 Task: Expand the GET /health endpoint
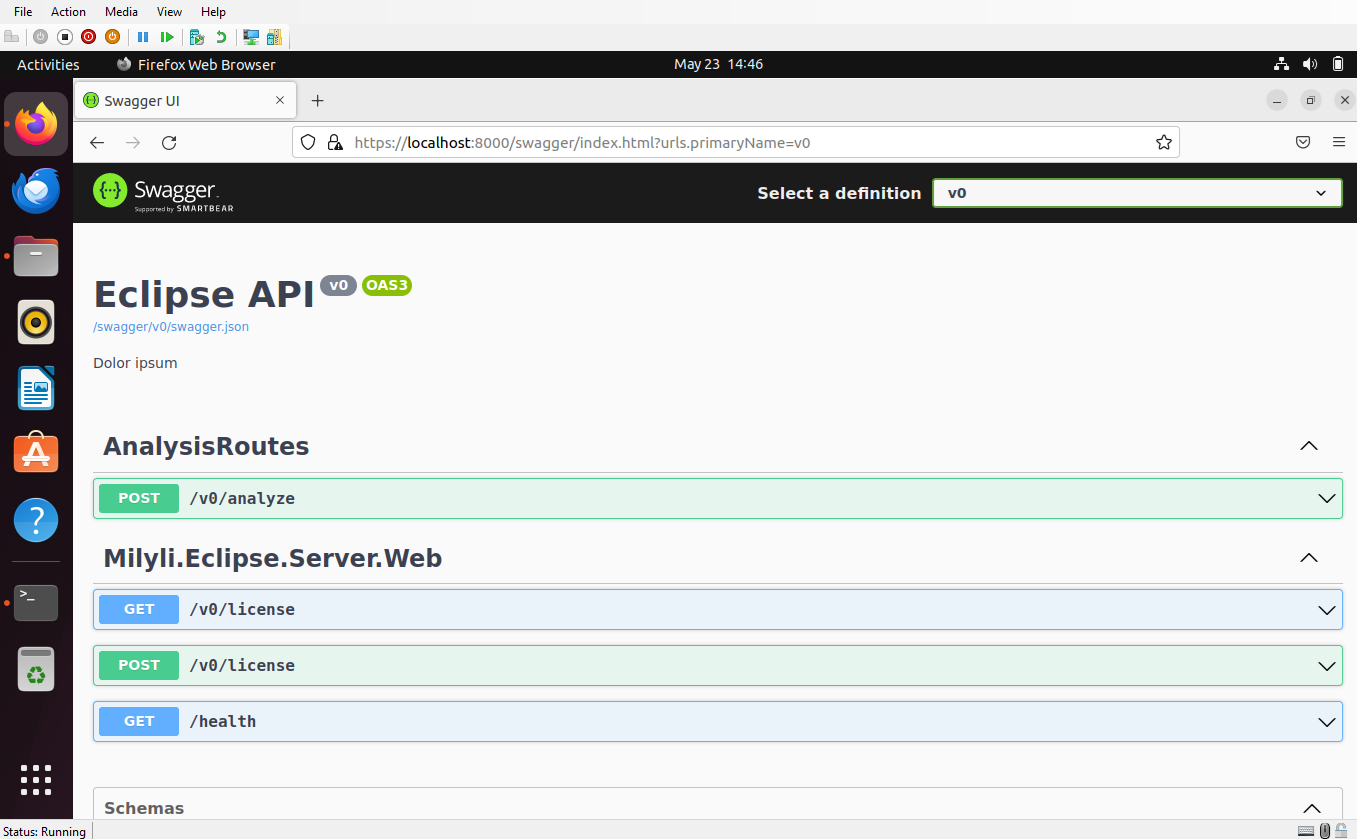click(717, 721)
